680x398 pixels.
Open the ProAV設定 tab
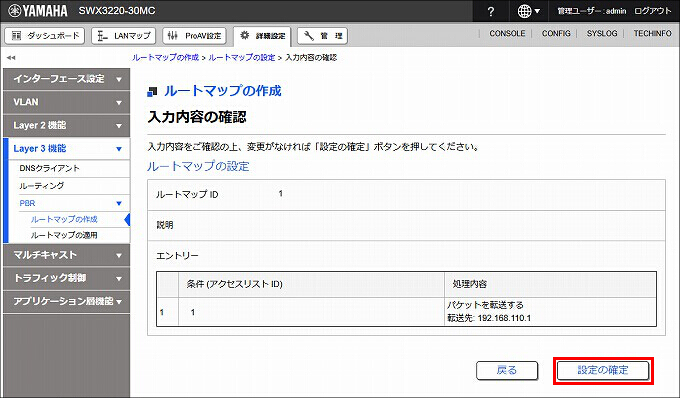pos(194,36)
